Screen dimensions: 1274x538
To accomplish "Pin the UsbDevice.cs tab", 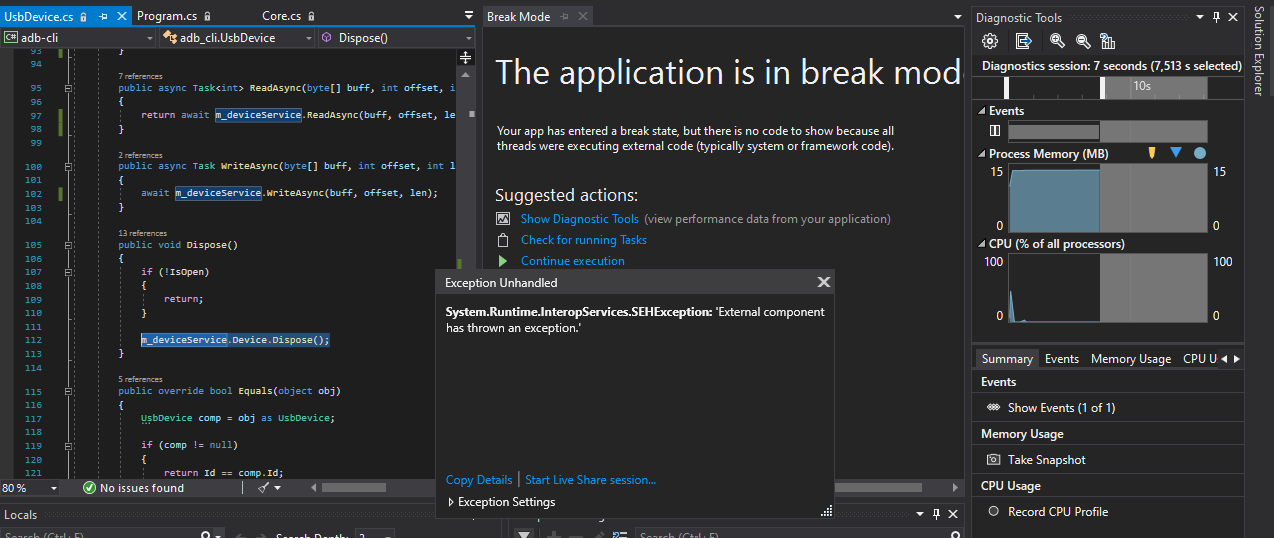I will click(x=104, y=17).
